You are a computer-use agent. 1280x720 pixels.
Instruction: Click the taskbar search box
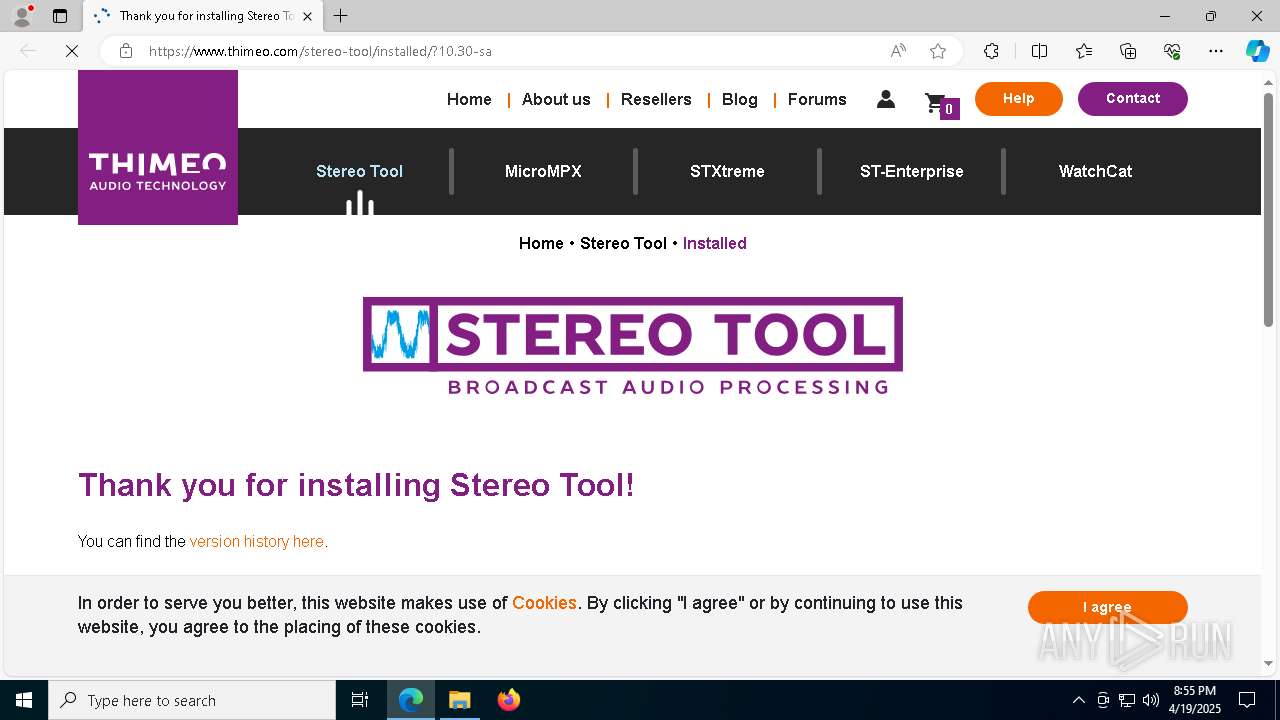point(192,700)
